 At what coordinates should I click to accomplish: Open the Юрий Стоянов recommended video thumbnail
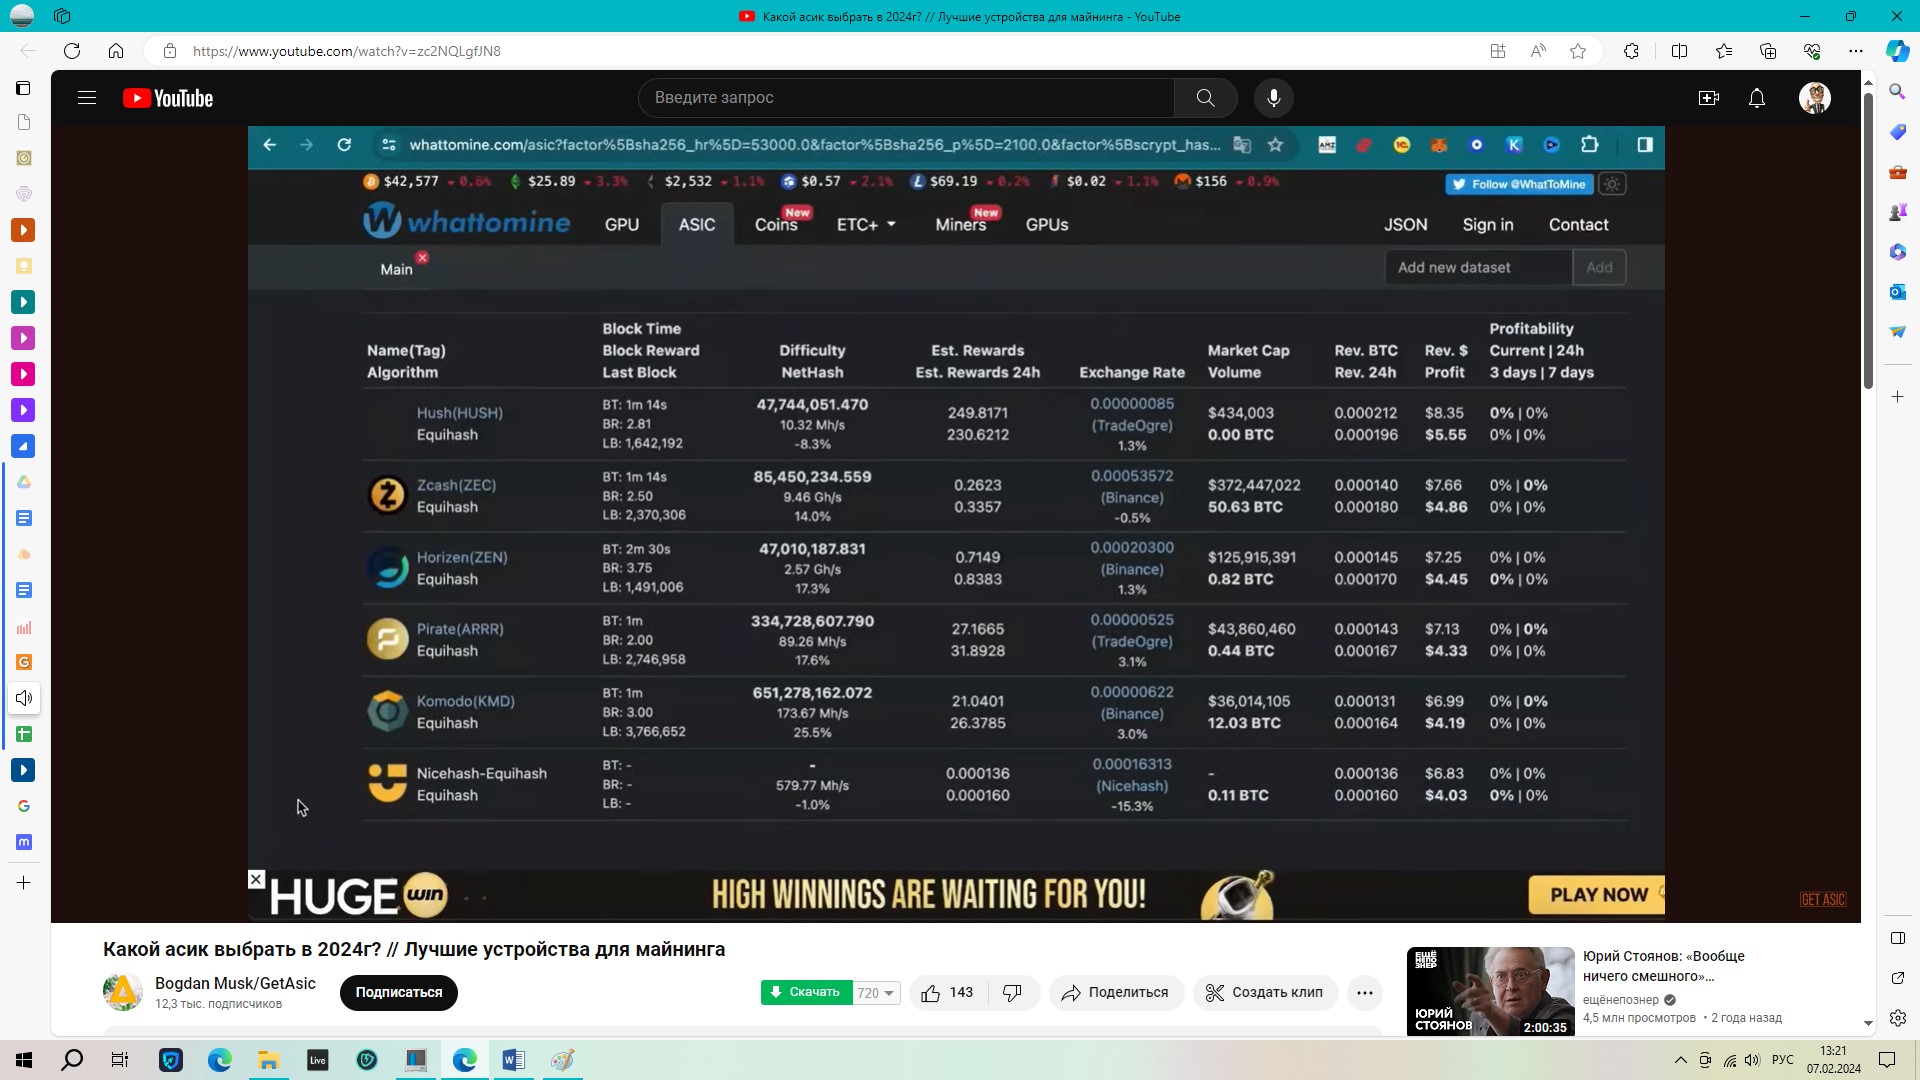click(1490, 991)
